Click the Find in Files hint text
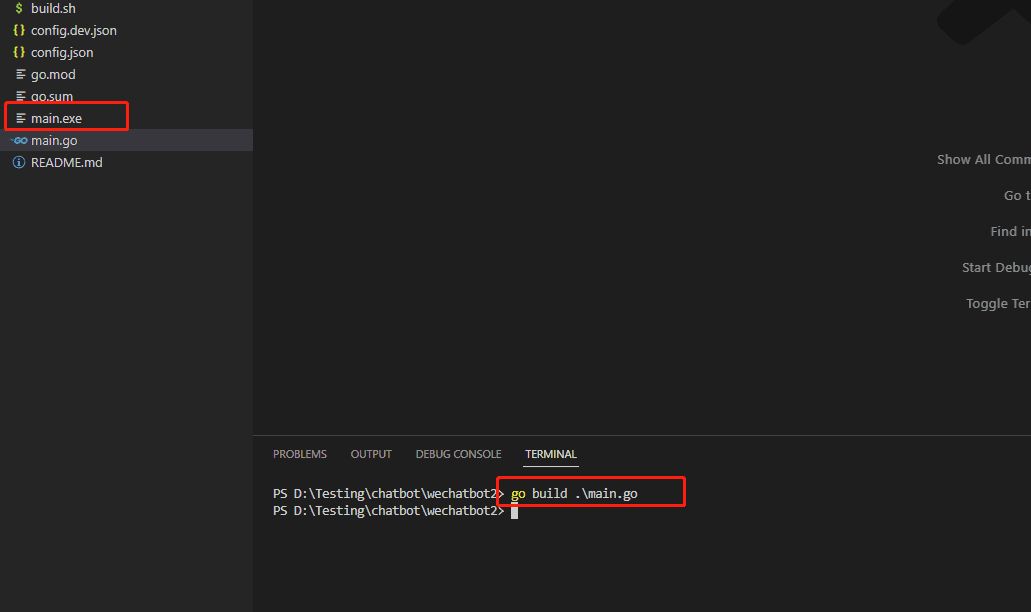This screenshot has width=1031, height=612. [x=1010, y=232]
